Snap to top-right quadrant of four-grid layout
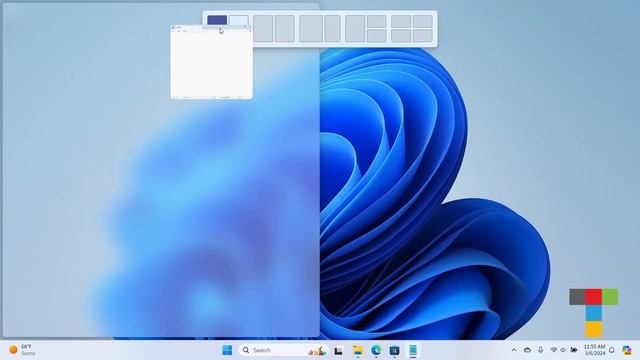The width and height of the screenshot is (640, 360). [422, 21]
